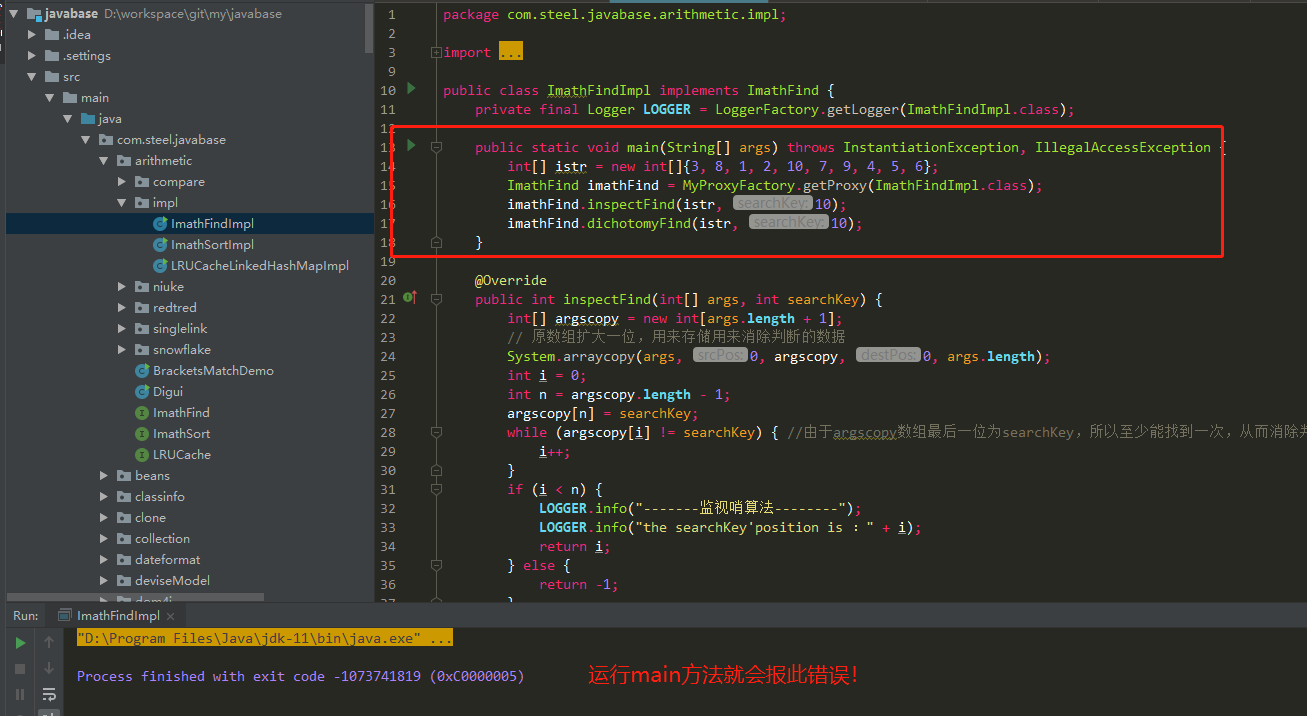Select the Pause output icon in Run panel
This screenshot has width=1307, height=716.
[x=19, y=694]
